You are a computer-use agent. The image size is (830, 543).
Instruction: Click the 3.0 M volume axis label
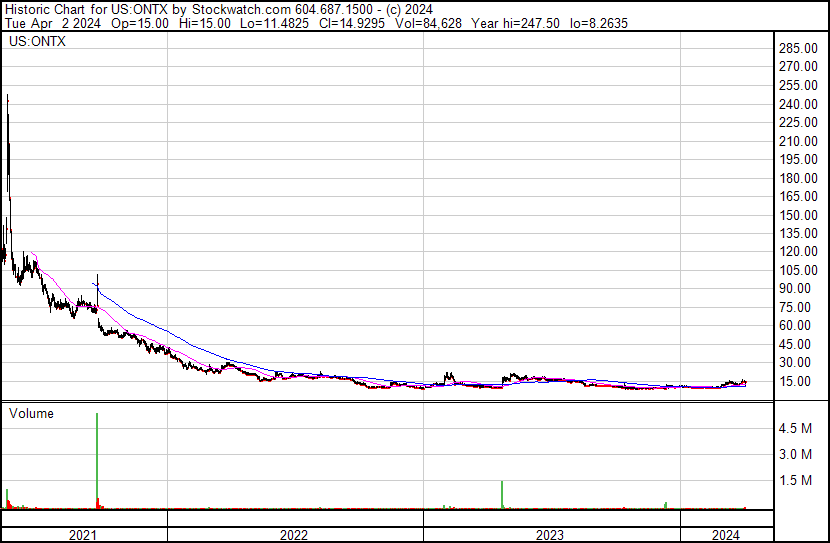(795, 455)
